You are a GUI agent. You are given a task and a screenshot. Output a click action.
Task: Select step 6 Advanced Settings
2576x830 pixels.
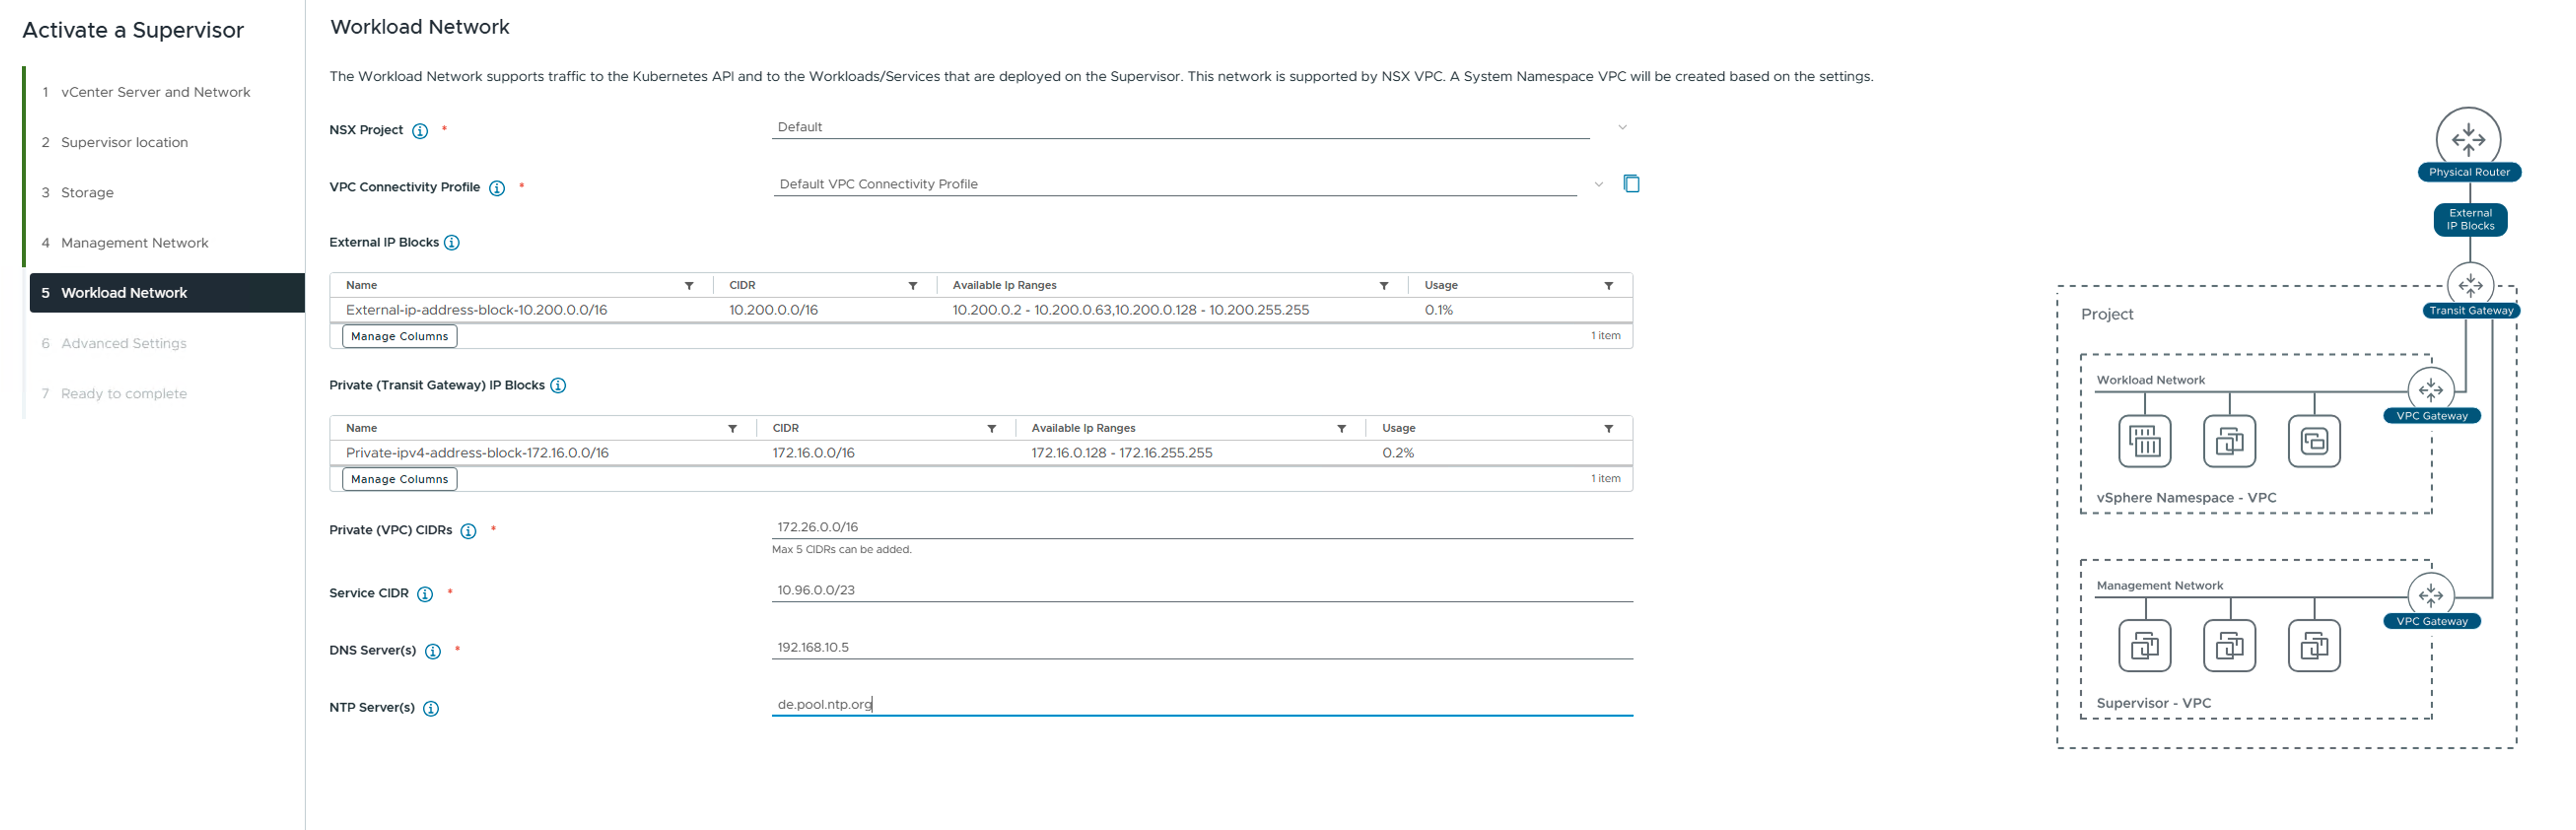point(123,344)
